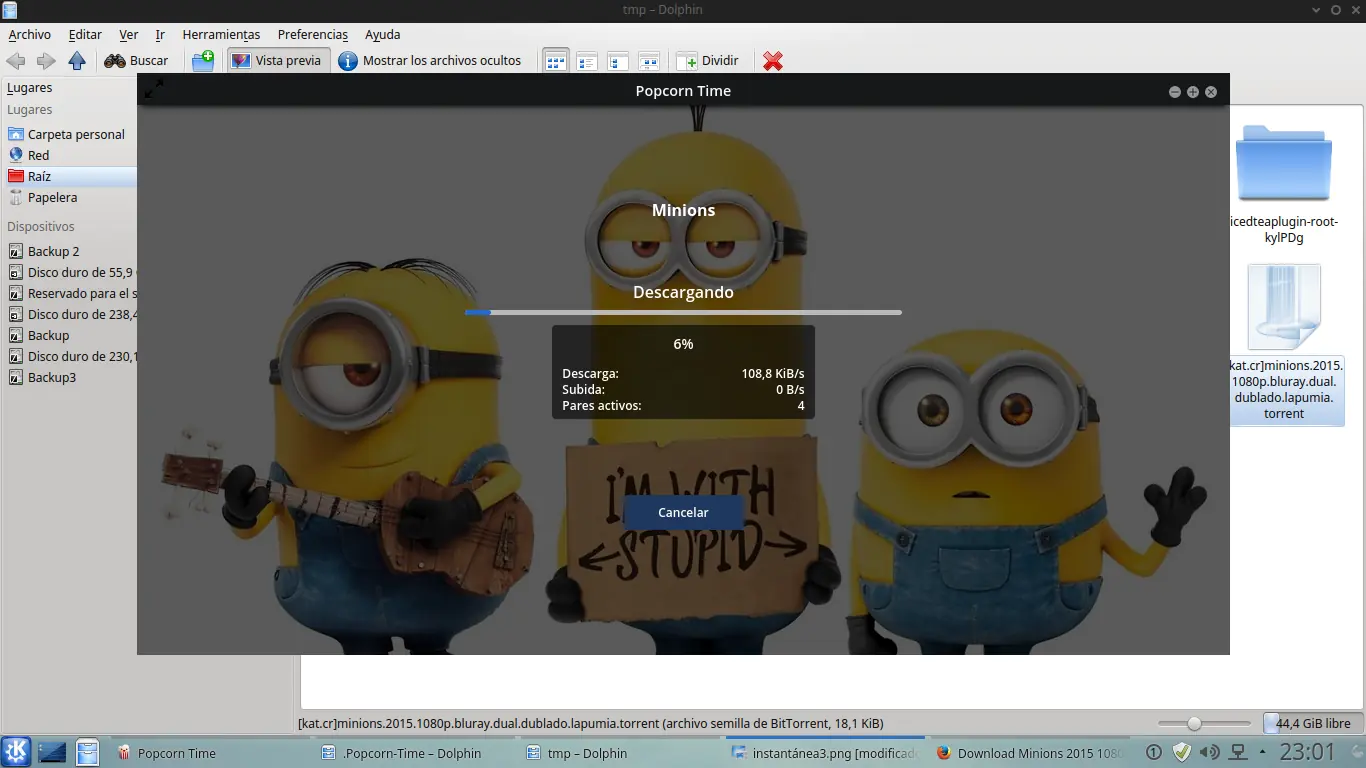1366x768 pixels.
Task: Go forward with the Dolphin forward arrow
Action: pos(46,61)
